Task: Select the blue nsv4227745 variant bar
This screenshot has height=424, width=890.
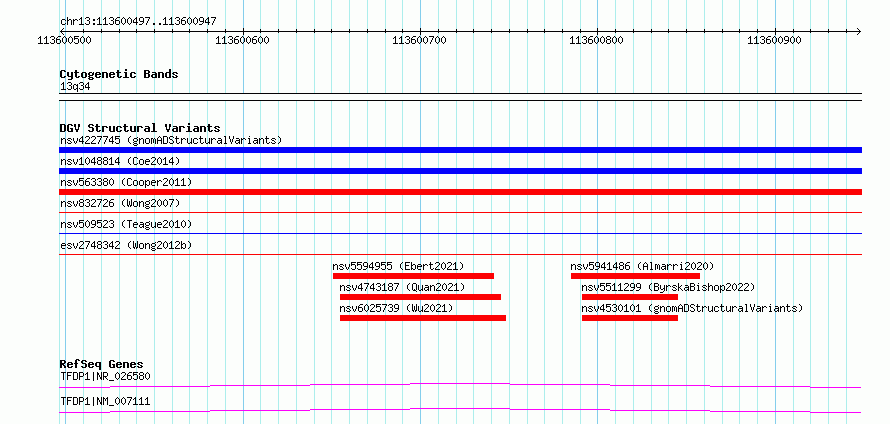Action: (x=460, y=150)
